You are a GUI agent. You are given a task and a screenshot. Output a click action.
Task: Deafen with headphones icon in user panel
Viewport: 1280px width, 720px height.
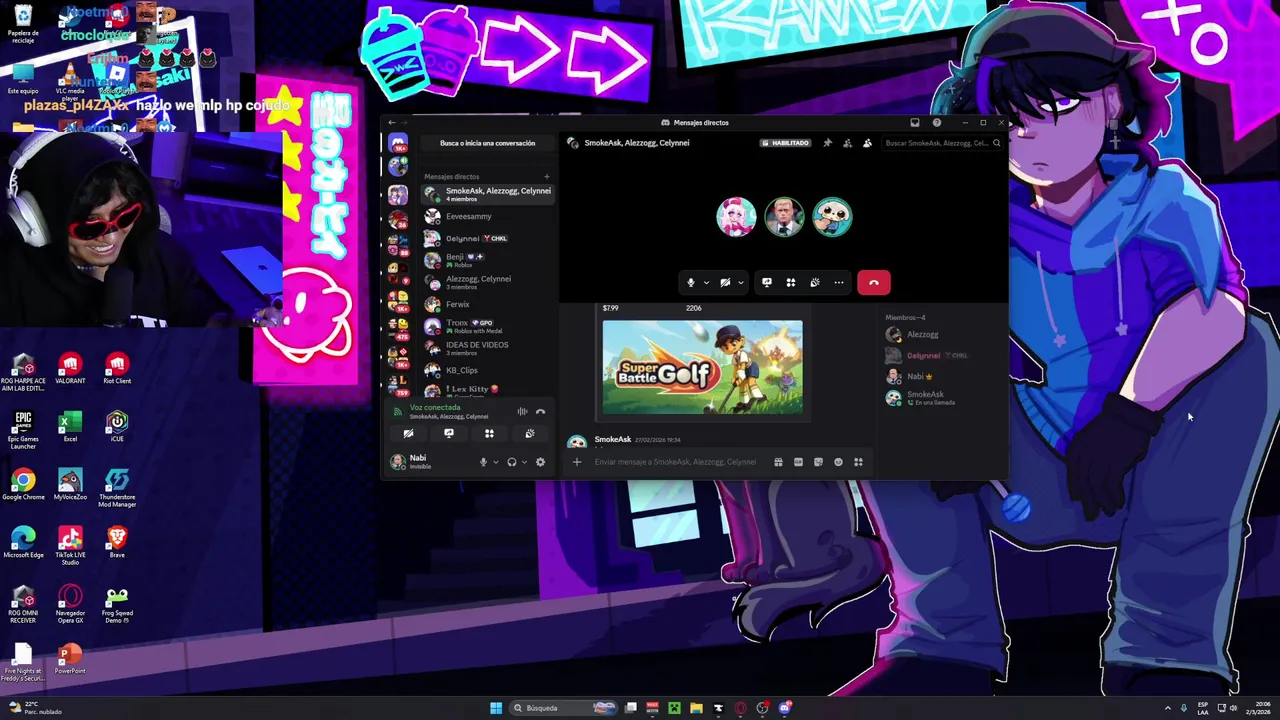(511, 462)
